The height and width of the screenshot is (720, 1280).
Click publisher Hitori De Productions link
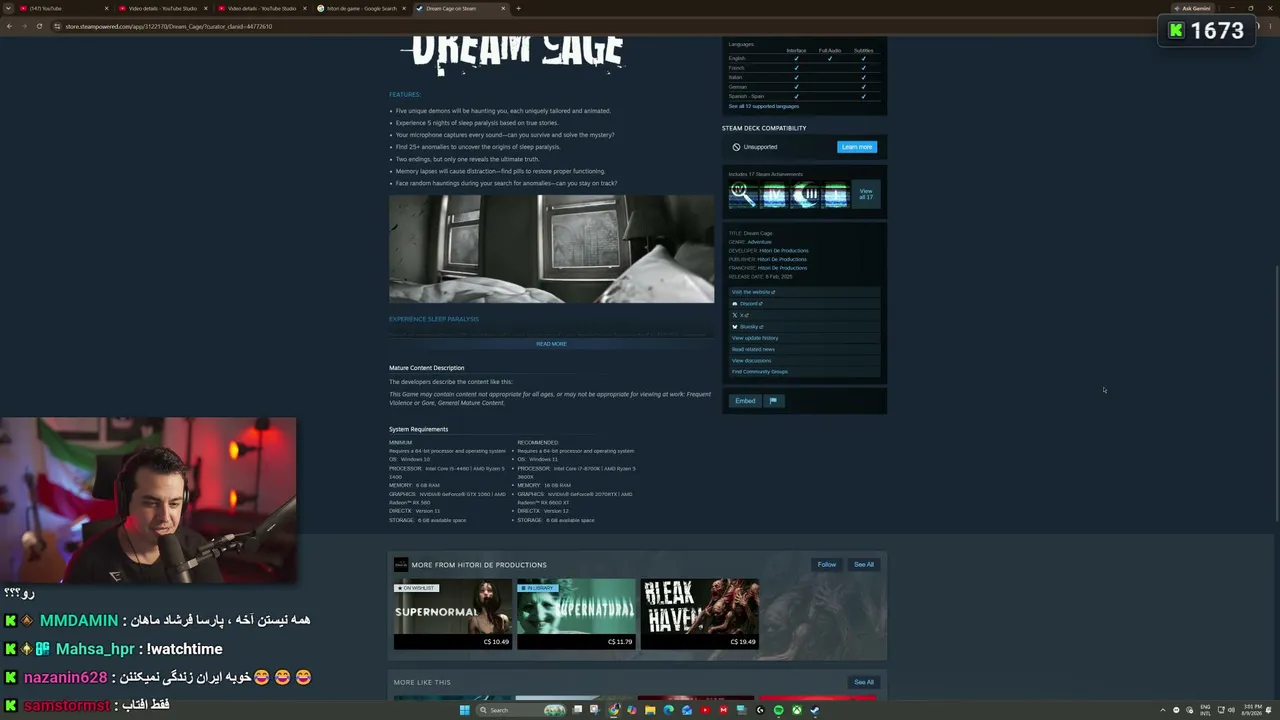782,260
